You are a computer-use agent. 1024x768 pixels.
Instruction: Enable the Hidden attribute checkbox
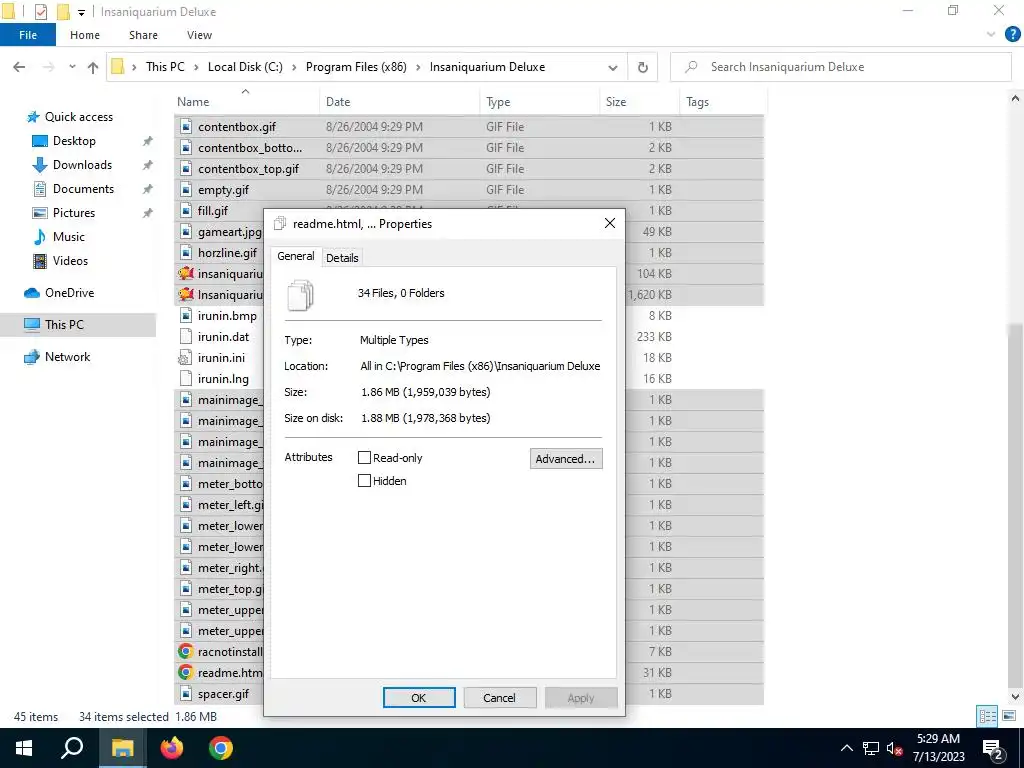(x=364, y=481)
